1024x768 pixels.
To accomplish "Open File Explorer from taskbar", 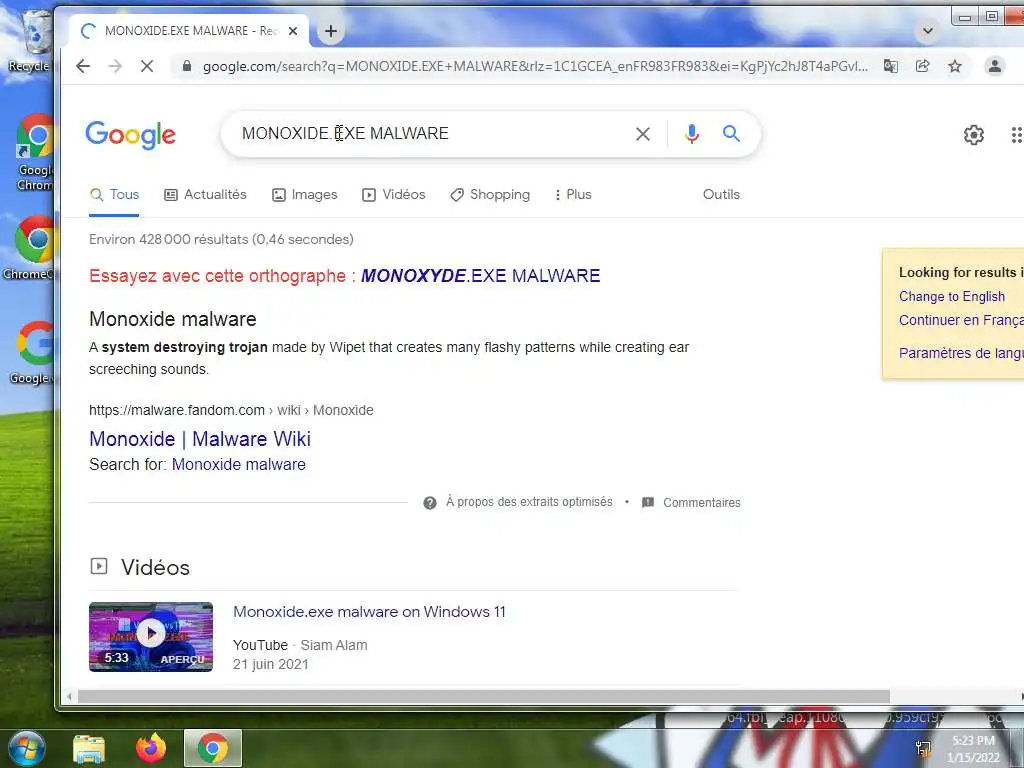I will (x=89, y=748).
